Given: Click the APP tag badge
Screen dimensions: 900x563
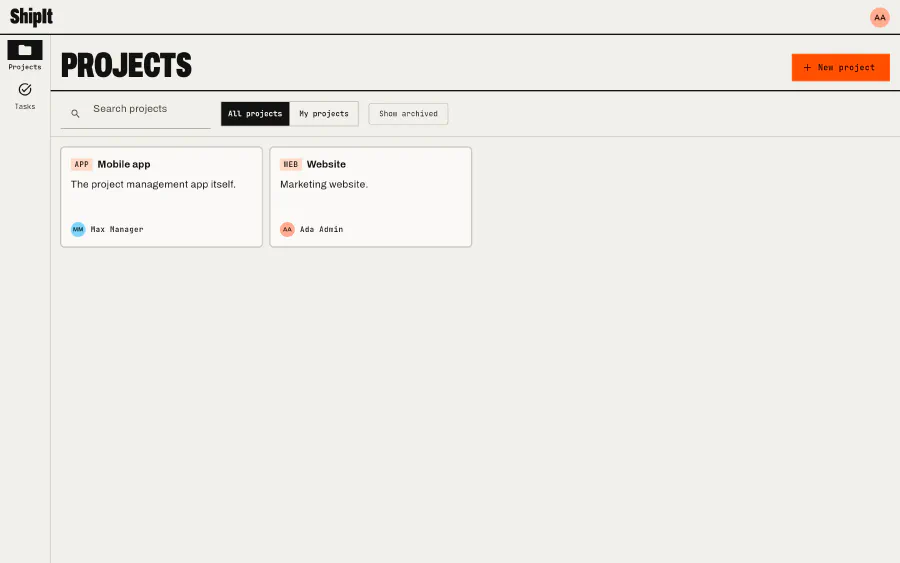Looking at the screenshot, I should pos(82,164).
